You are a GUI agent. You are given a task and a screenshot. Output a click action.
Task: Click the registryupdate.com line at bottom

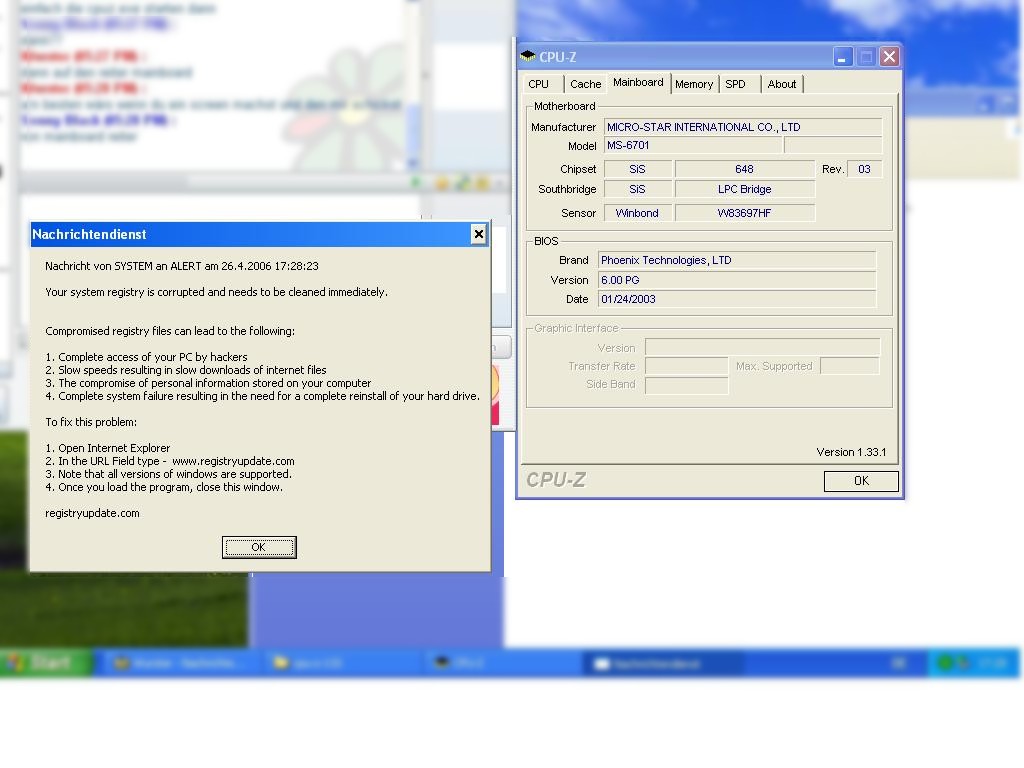[x=92, y=513]
